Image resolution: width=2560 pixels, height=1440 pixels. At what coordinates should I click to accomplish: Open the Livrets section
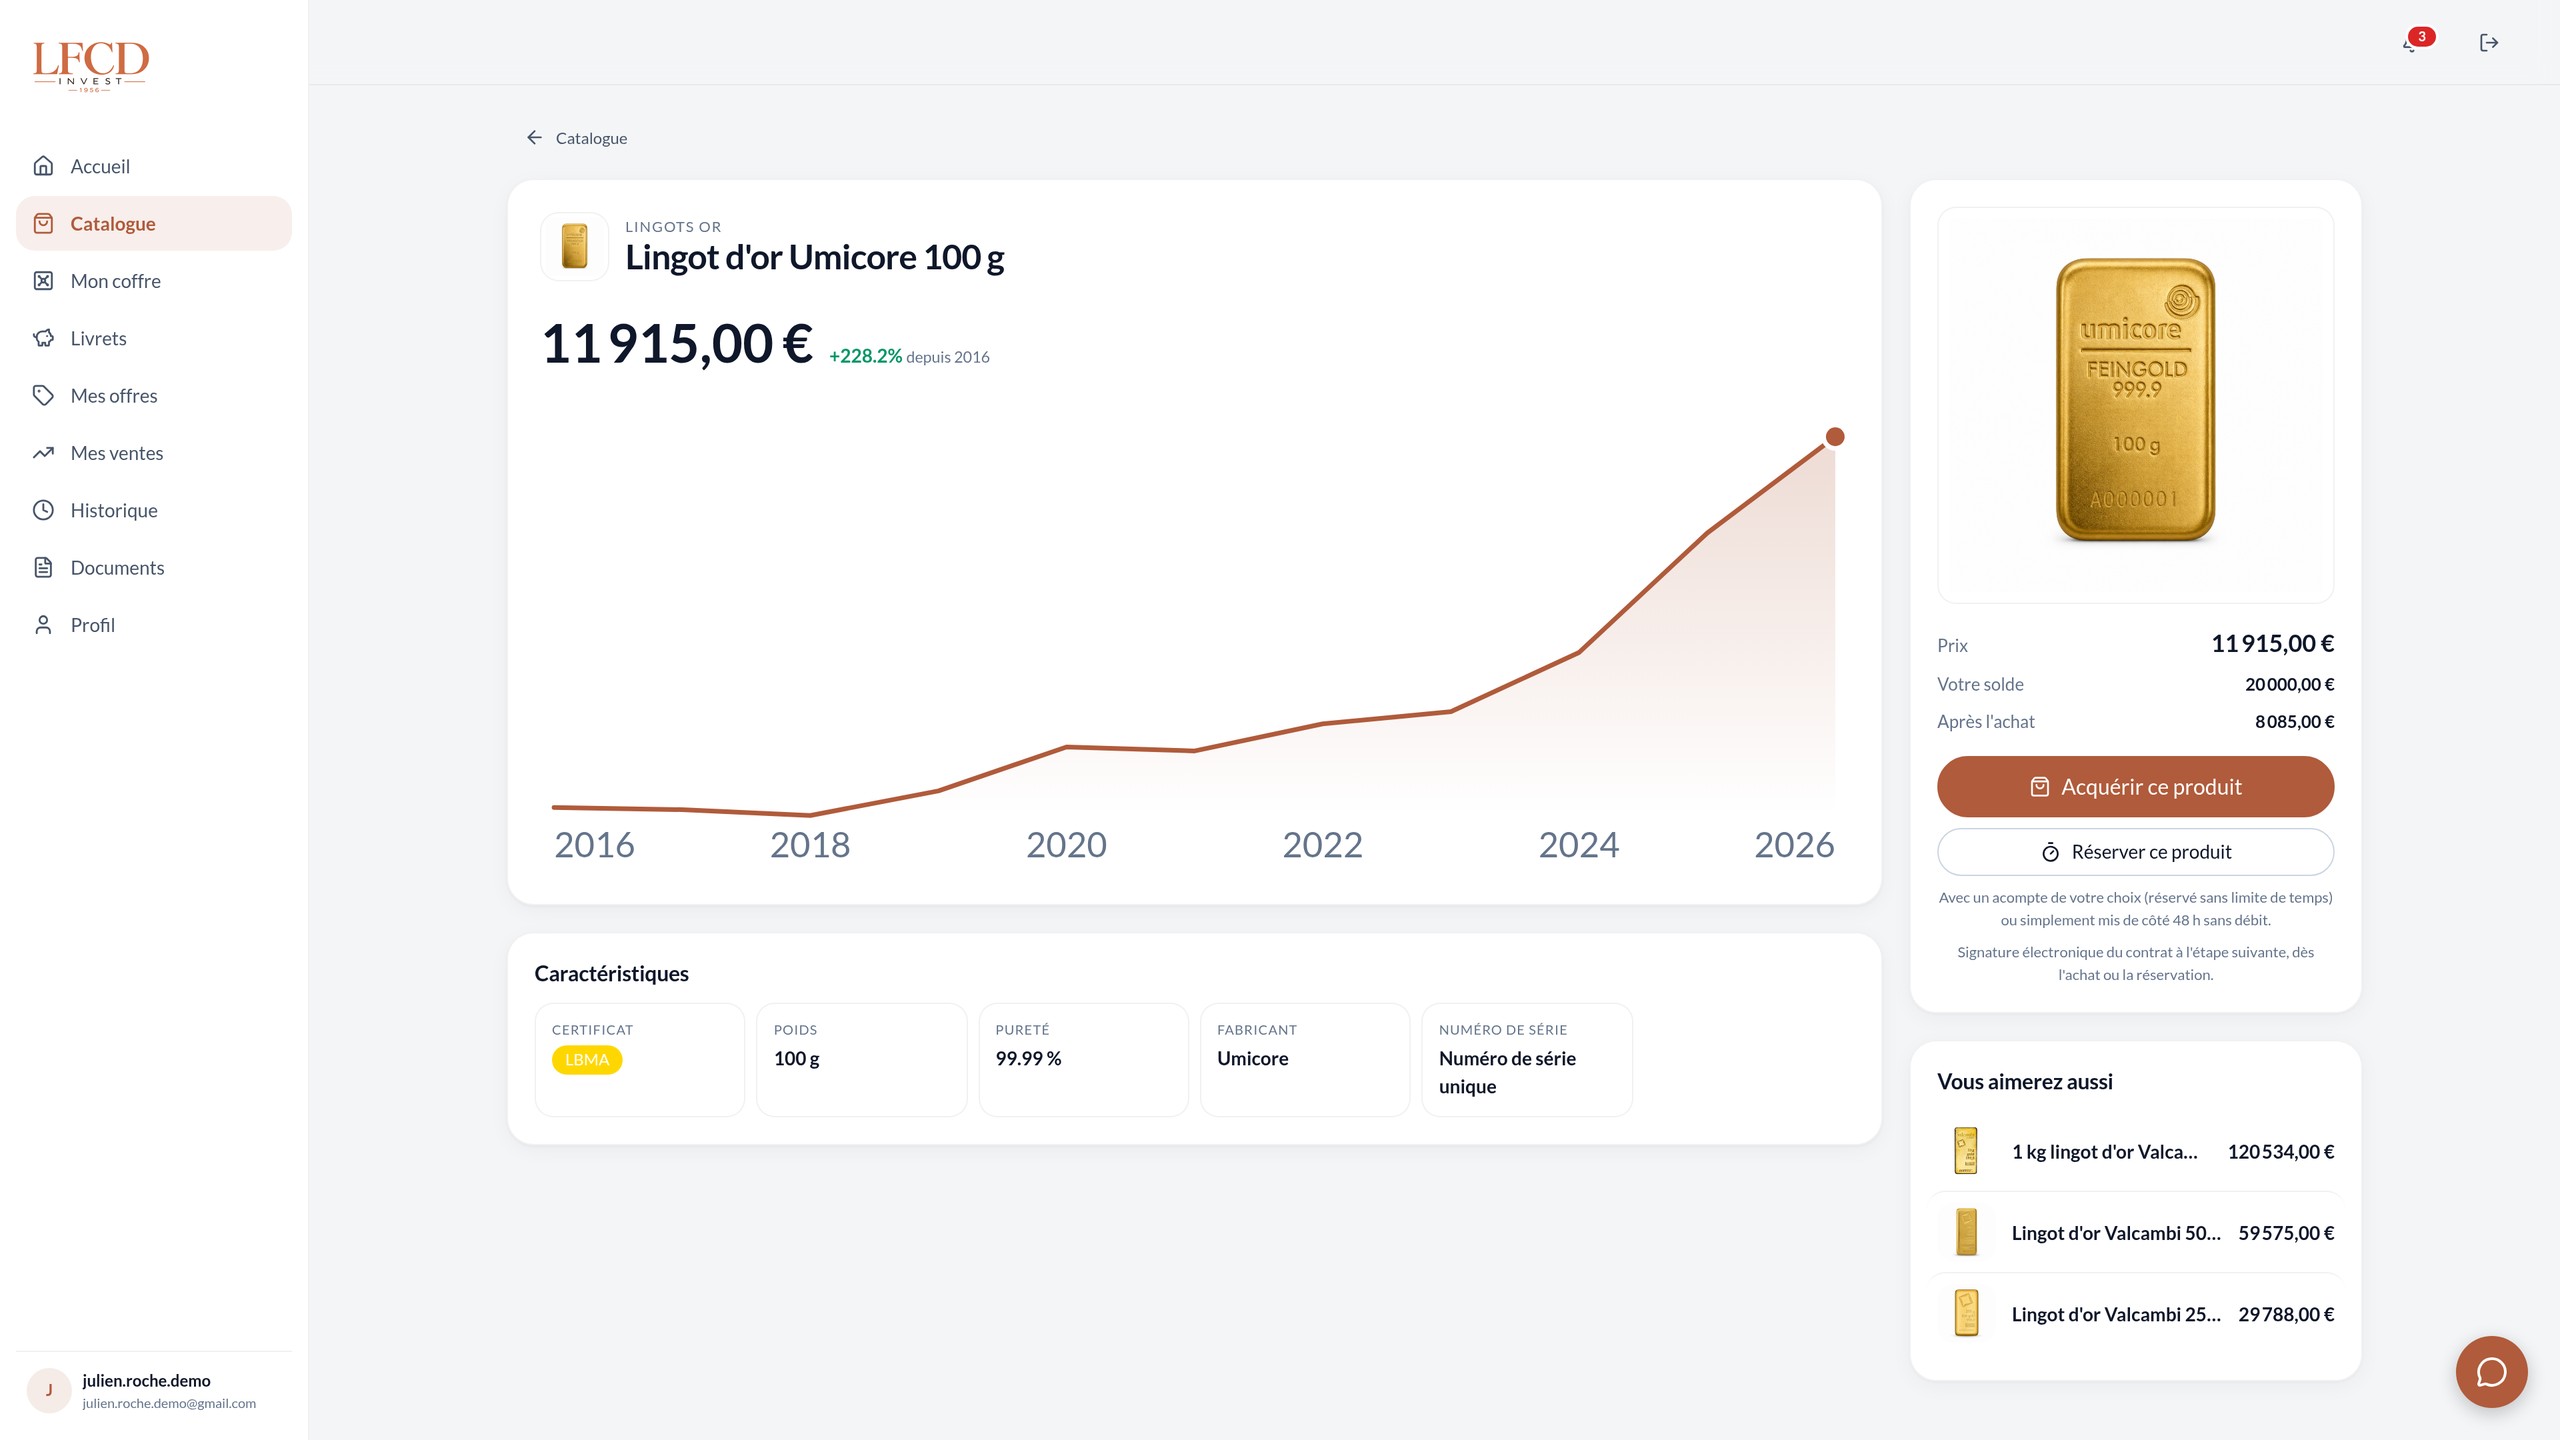[154, 338]
